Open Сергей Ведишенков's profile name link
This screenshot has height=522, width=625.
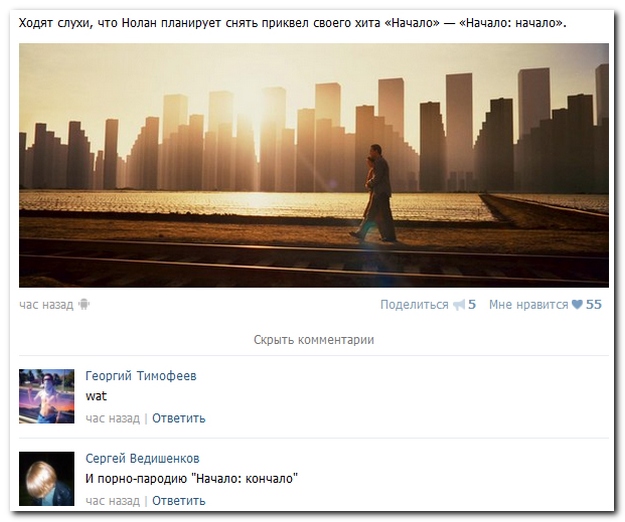click(x=142, y=458)
